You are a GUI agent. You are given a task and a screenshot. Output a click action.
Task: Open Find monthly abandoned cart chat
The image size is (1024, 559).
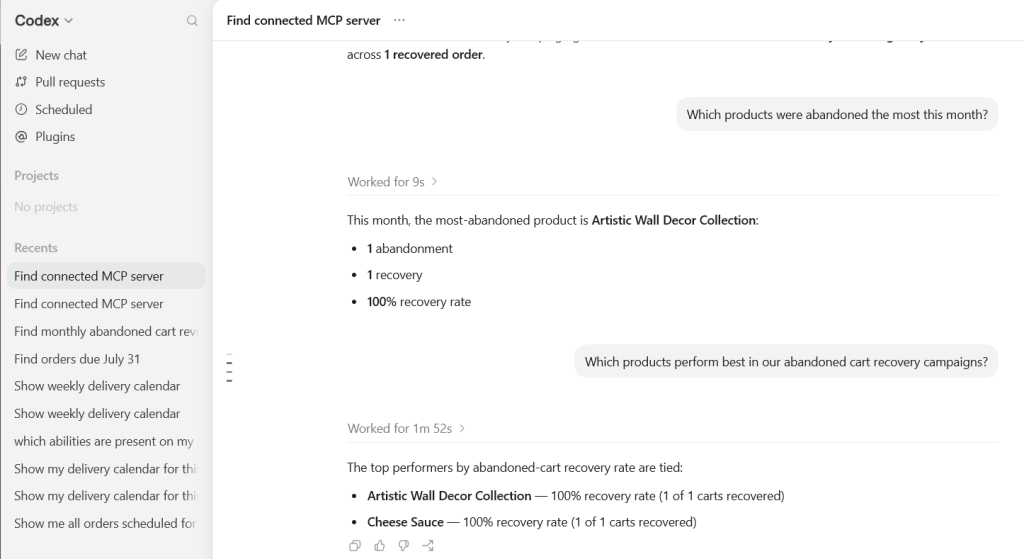tap(106, 331)
